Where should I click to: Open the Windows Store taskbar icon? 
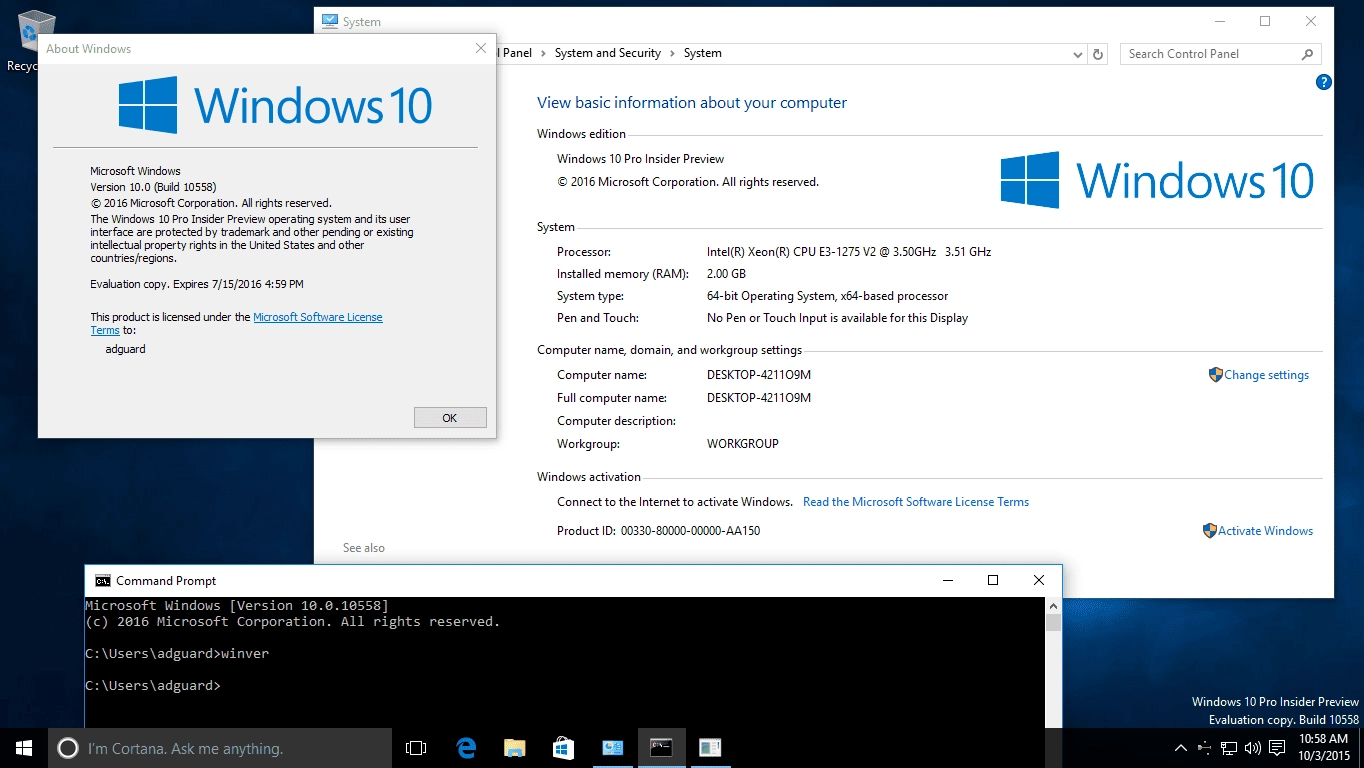563,748
